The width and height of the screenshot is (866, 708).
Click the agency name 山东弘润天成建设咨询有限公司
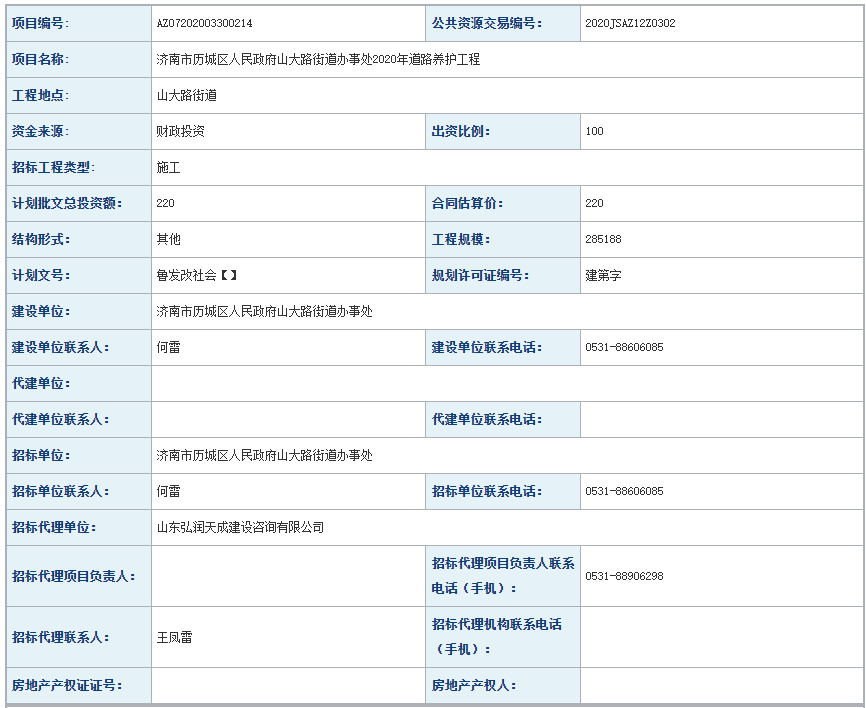(x=240, y=527)
